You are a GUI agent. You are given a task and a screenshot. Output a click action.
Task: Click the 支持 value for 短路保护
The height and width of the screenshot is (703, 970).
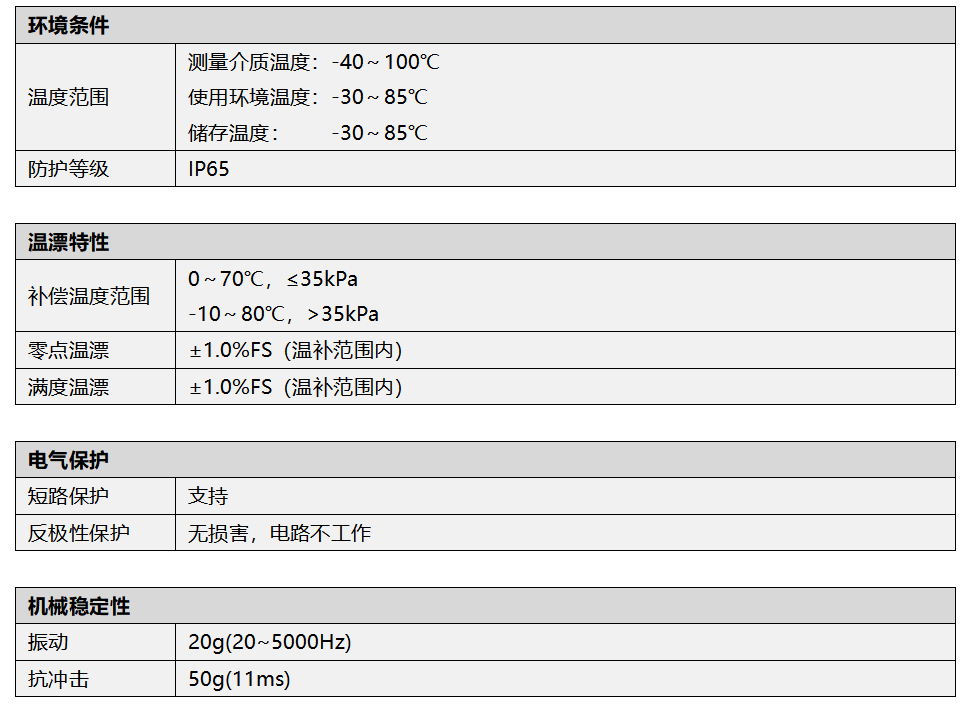[x=208, y=496]
